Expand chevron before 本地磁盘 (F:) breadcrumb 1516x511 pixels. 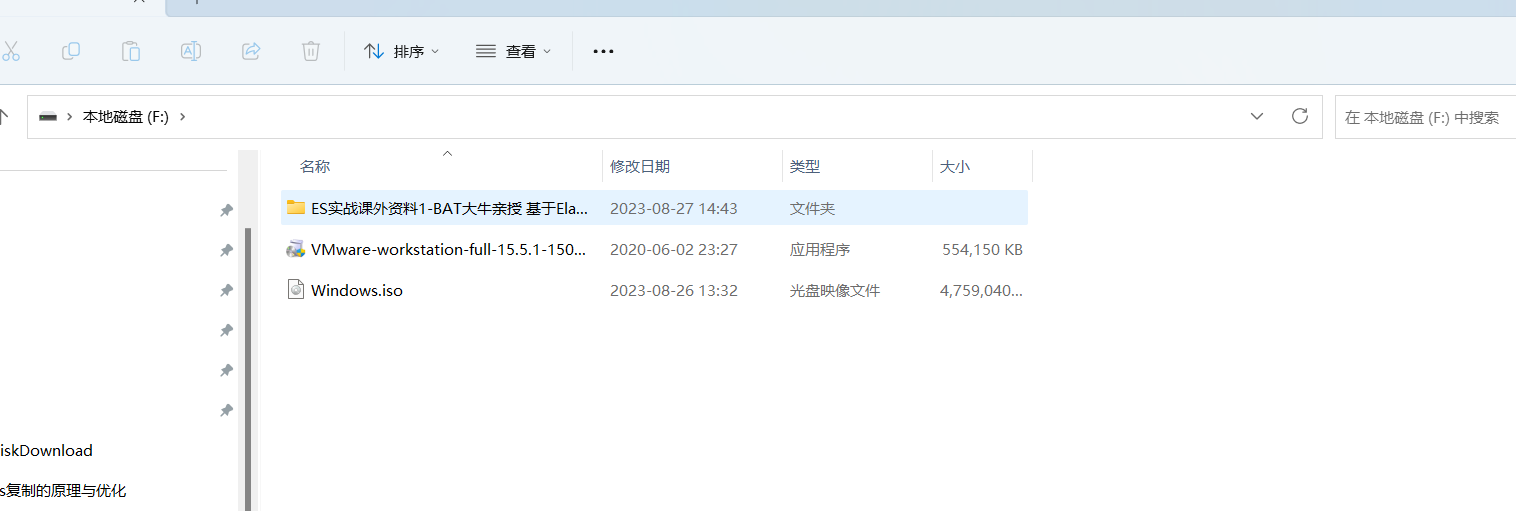[x=70, y=117]
